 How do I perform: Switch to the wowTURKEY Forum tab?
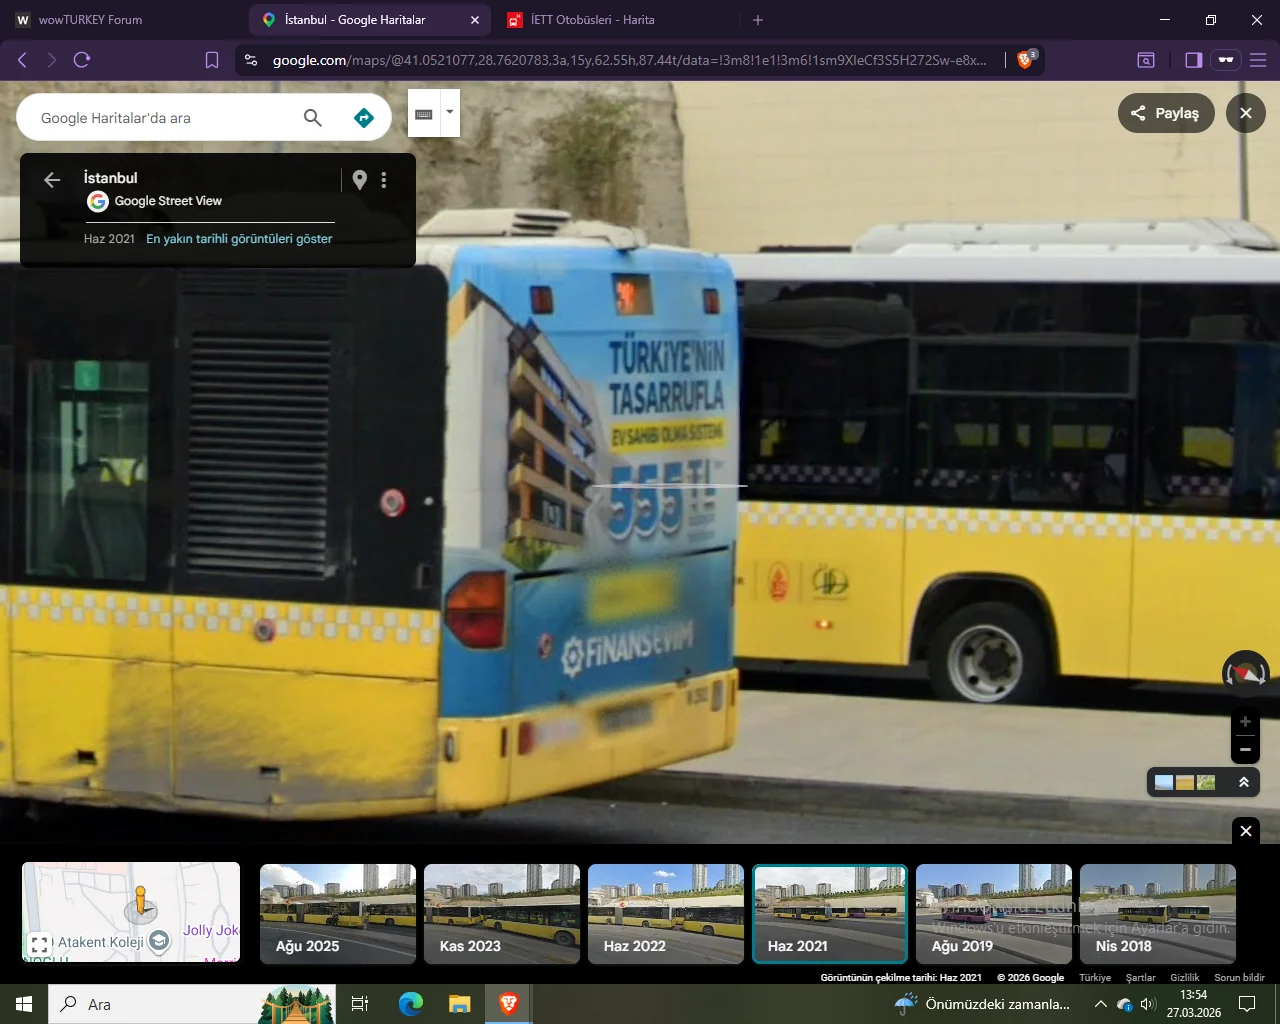pyautogui.click(x=90, y=20)
